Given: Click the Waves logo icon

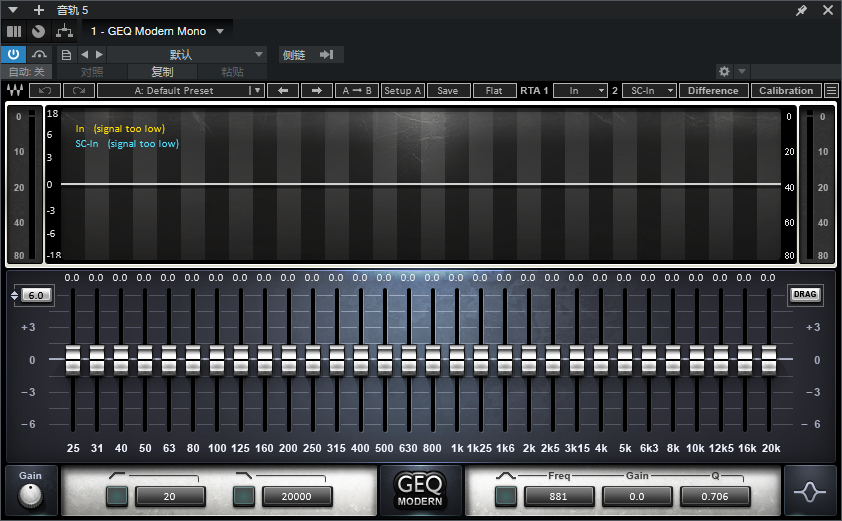Looking at the screenshot, I should 15,91.
